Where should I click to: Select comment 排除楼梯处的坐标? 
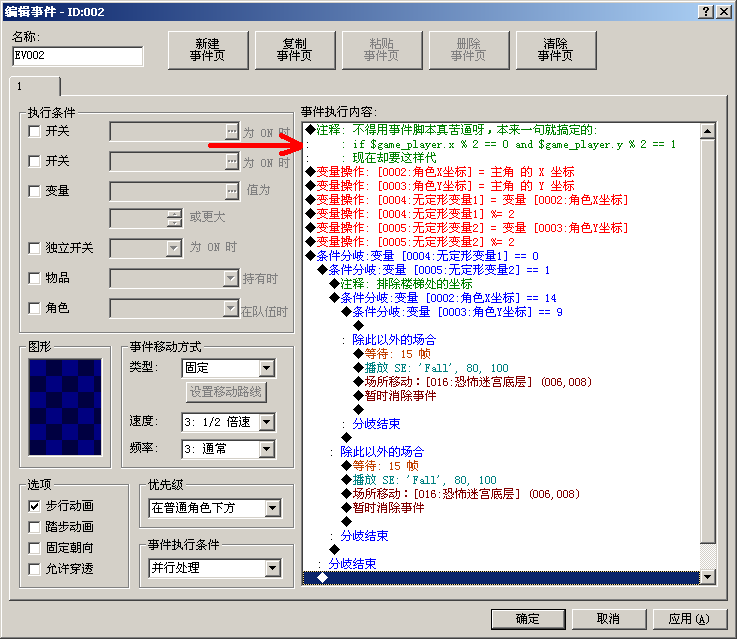pyautogui.click(x=502, y=284)
